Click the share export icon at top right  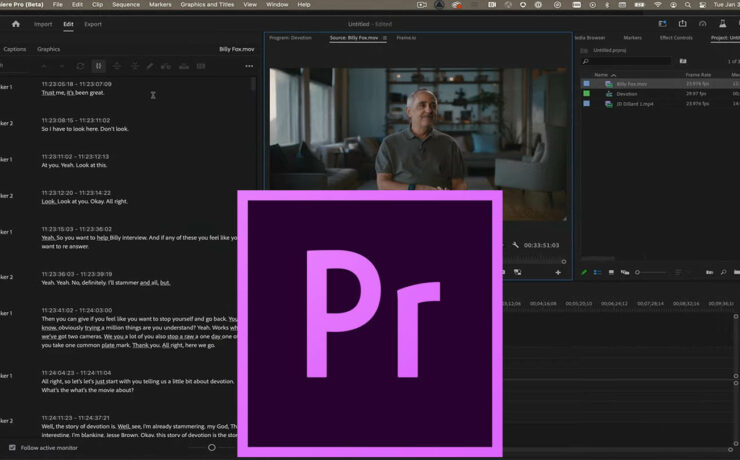[x=682, y=24]
